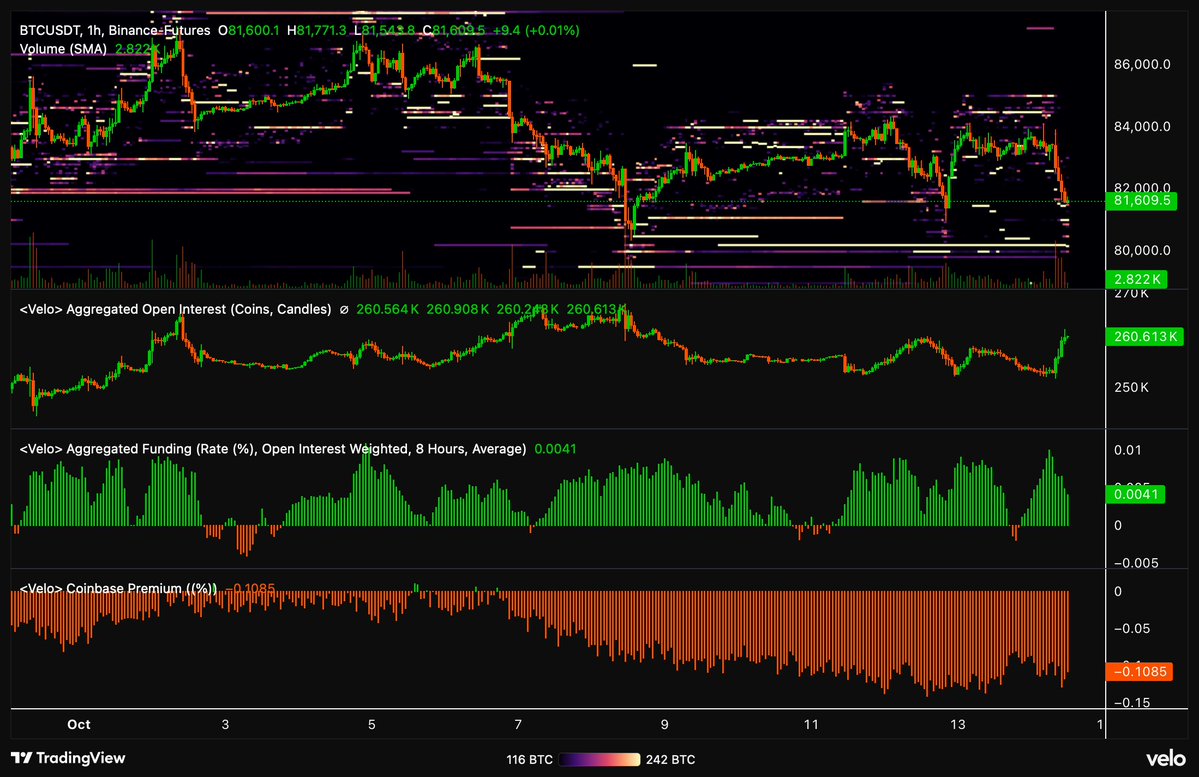1199x777 pixels.
Task: Click the 260.564K value in Open Interest legend
Action: tap(388, 310)
